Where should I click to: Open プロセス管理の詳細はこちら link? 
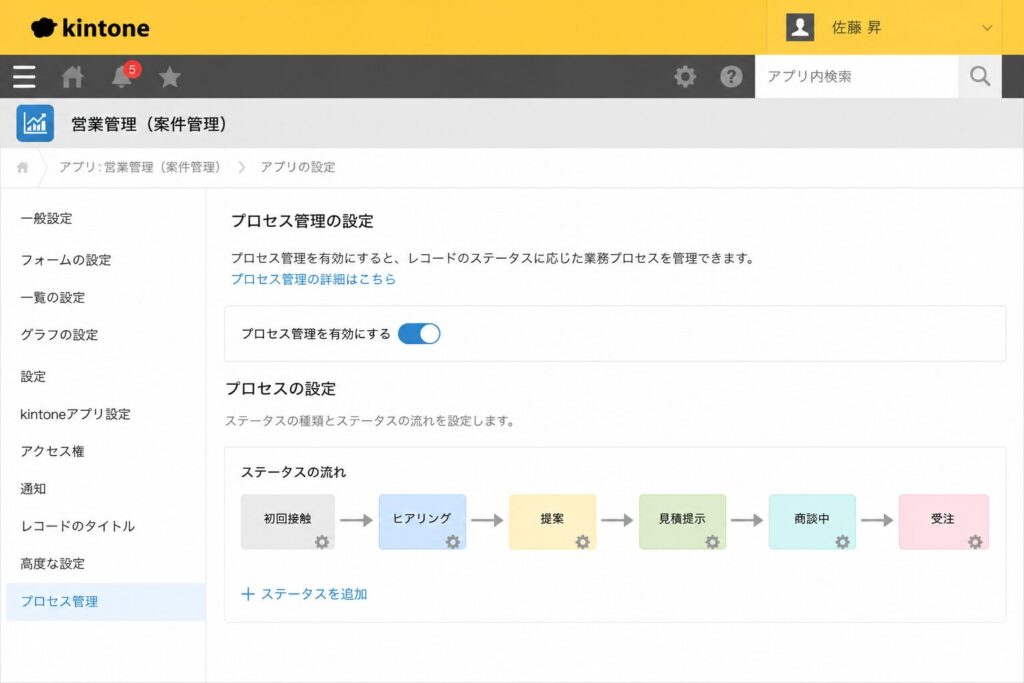pyautogui.click(x=313, y=279)
